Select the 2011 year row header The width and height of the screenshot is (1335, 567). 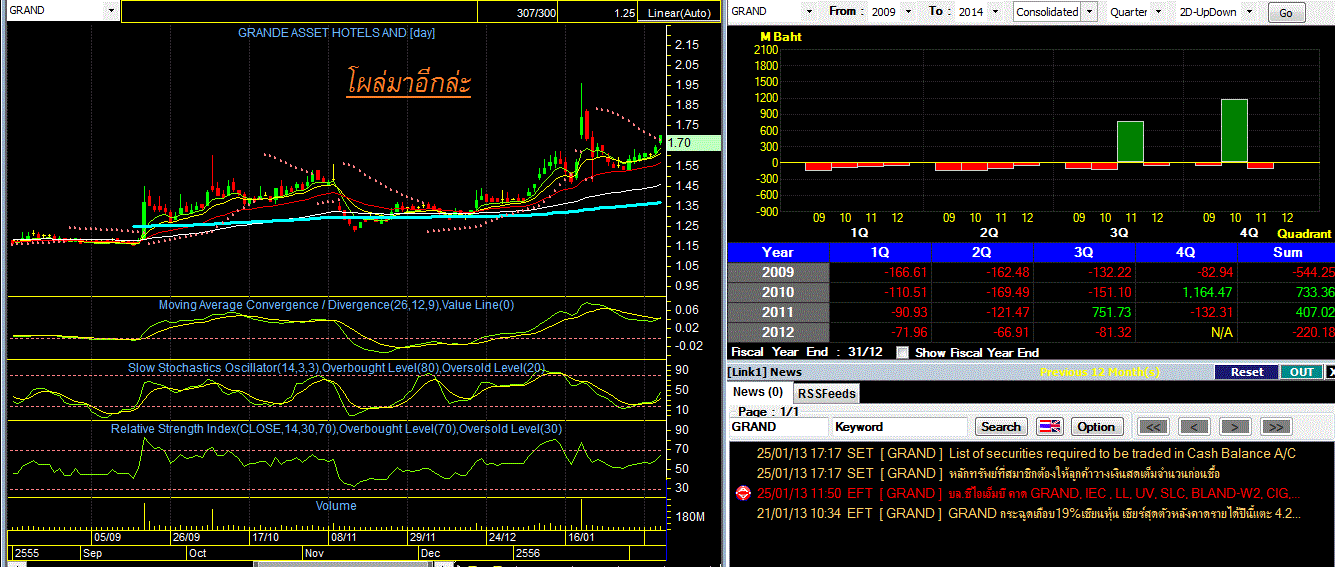[778, 312]
